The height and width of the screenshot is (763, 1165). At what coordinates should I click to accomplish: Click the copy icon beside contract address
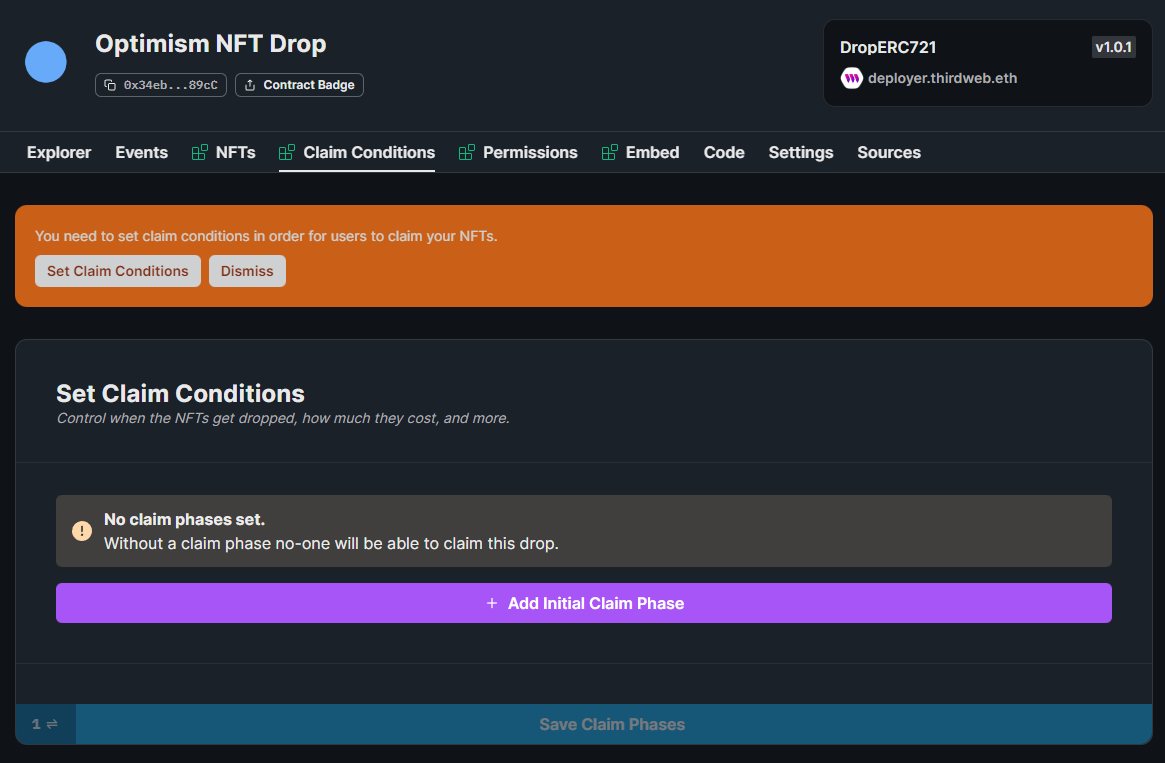click(110, 85)
